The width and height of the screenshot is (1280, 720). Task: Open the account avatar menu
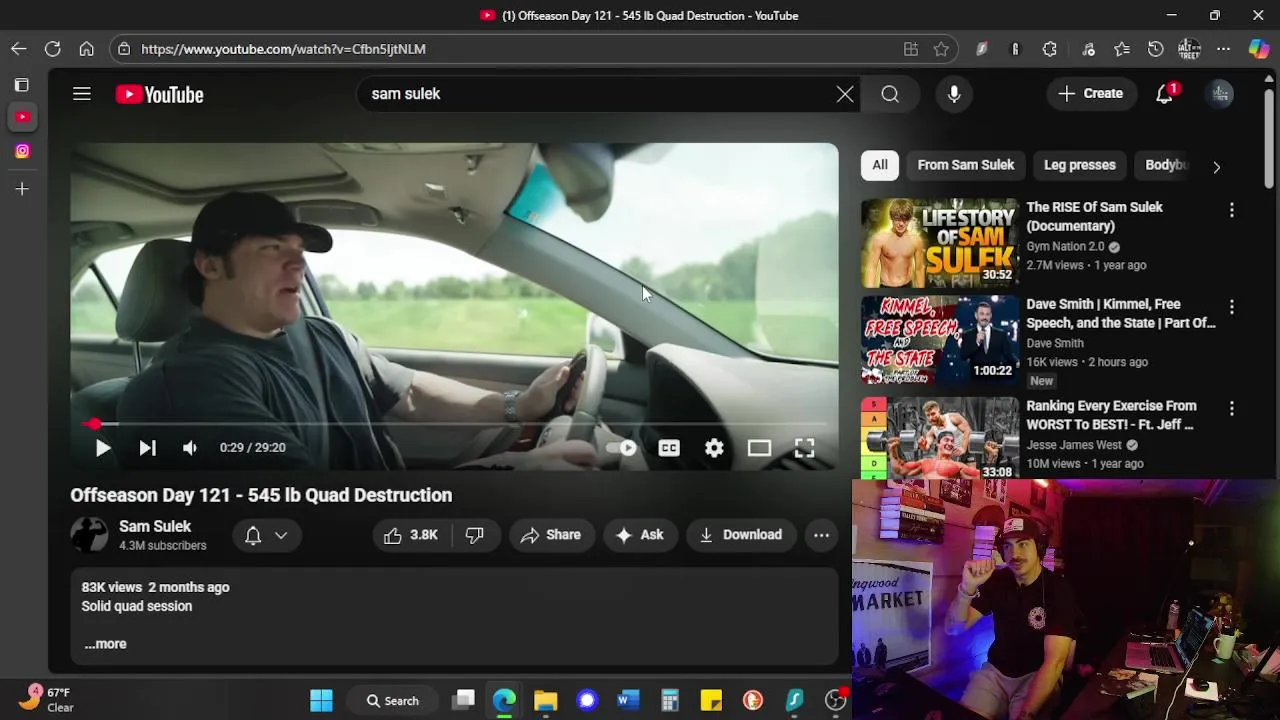(1220, 94)
